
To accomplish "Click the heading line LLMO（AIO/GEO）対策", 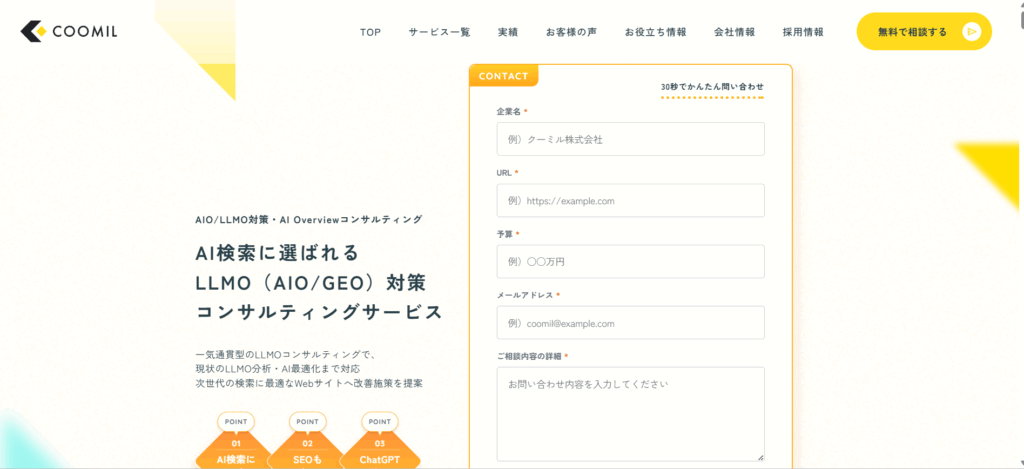I will click(x=311, y=283).
